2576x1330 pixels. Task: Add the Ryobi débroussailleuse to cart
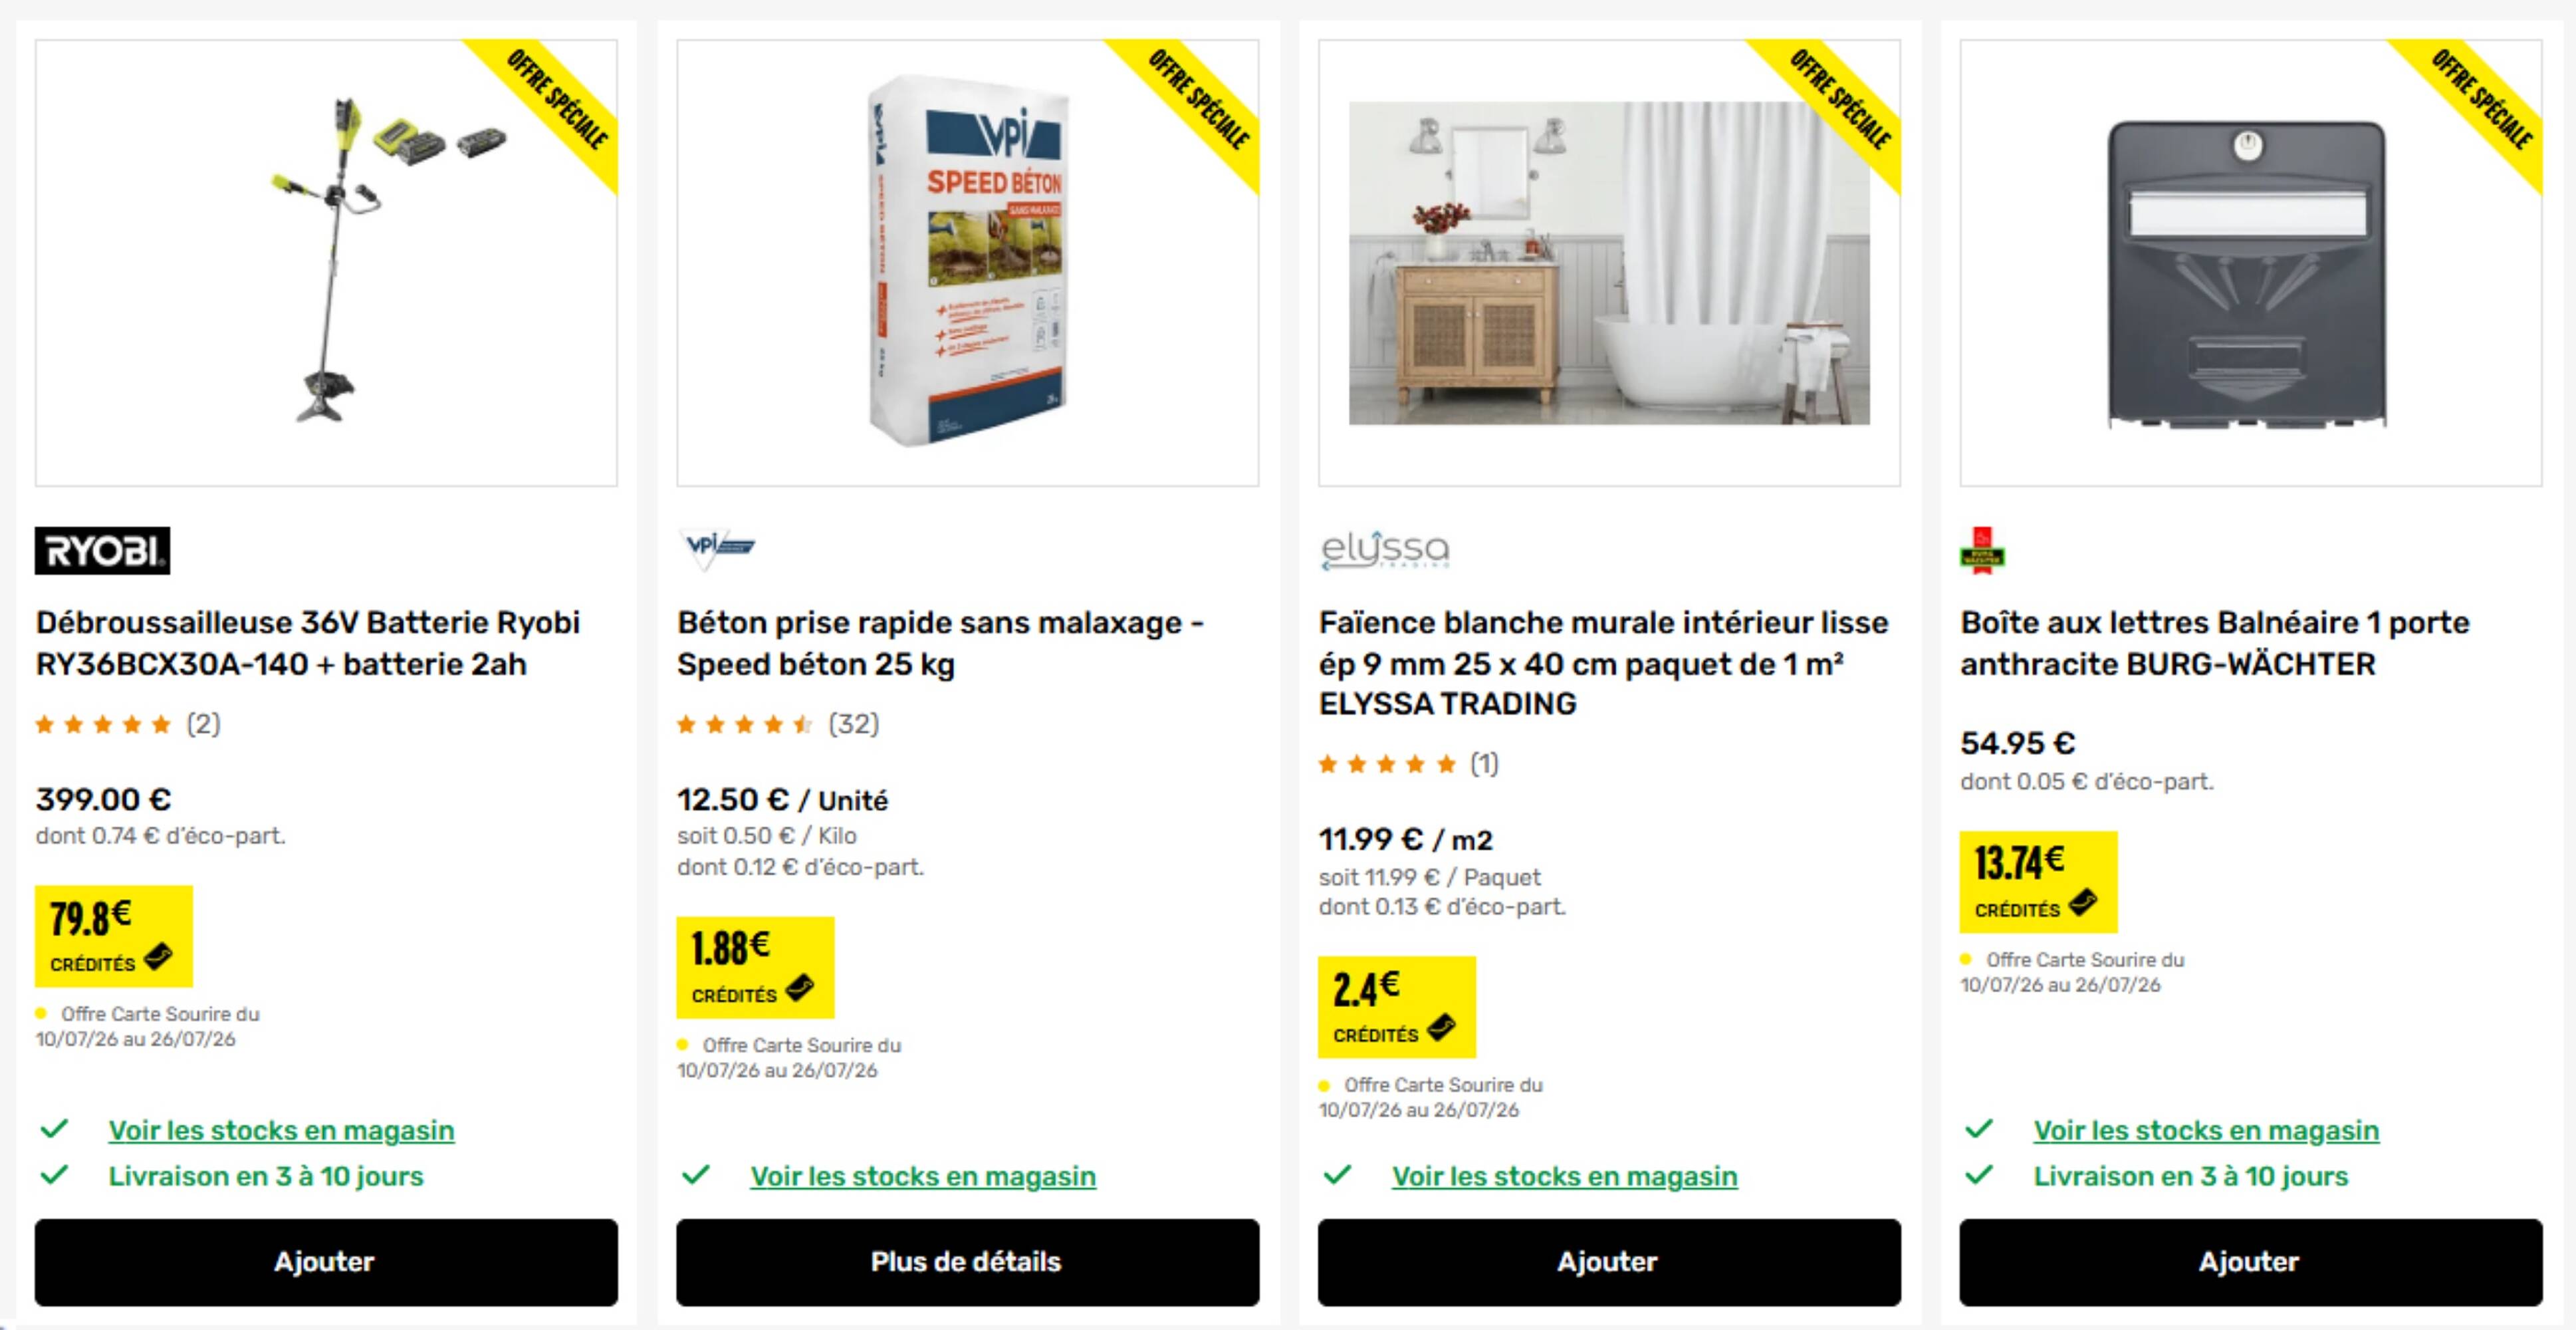click(326, 1262)
